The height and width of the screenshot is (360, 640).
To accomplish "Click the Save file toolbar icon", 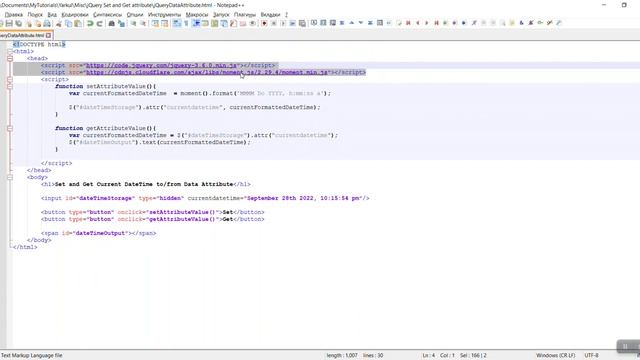I will [9, 23].
